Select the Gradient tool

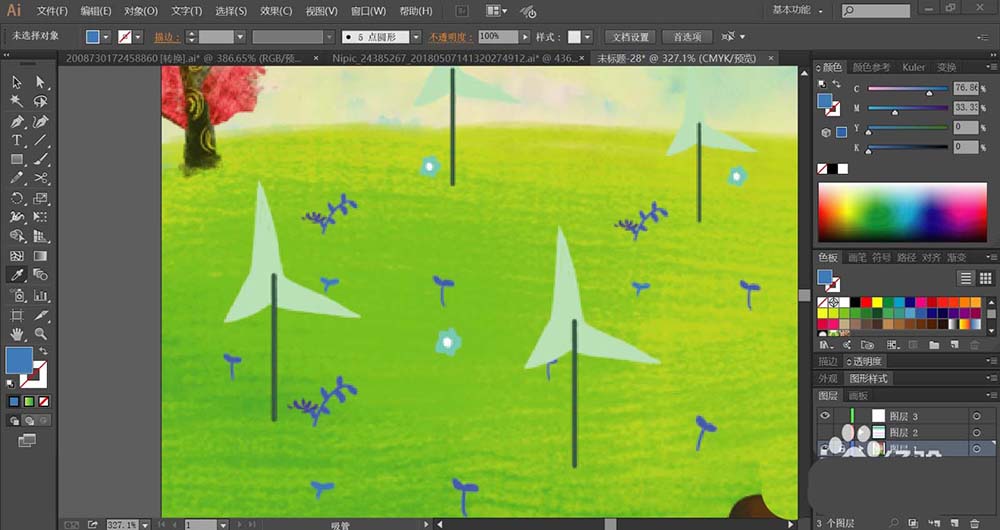pos(41,256)
